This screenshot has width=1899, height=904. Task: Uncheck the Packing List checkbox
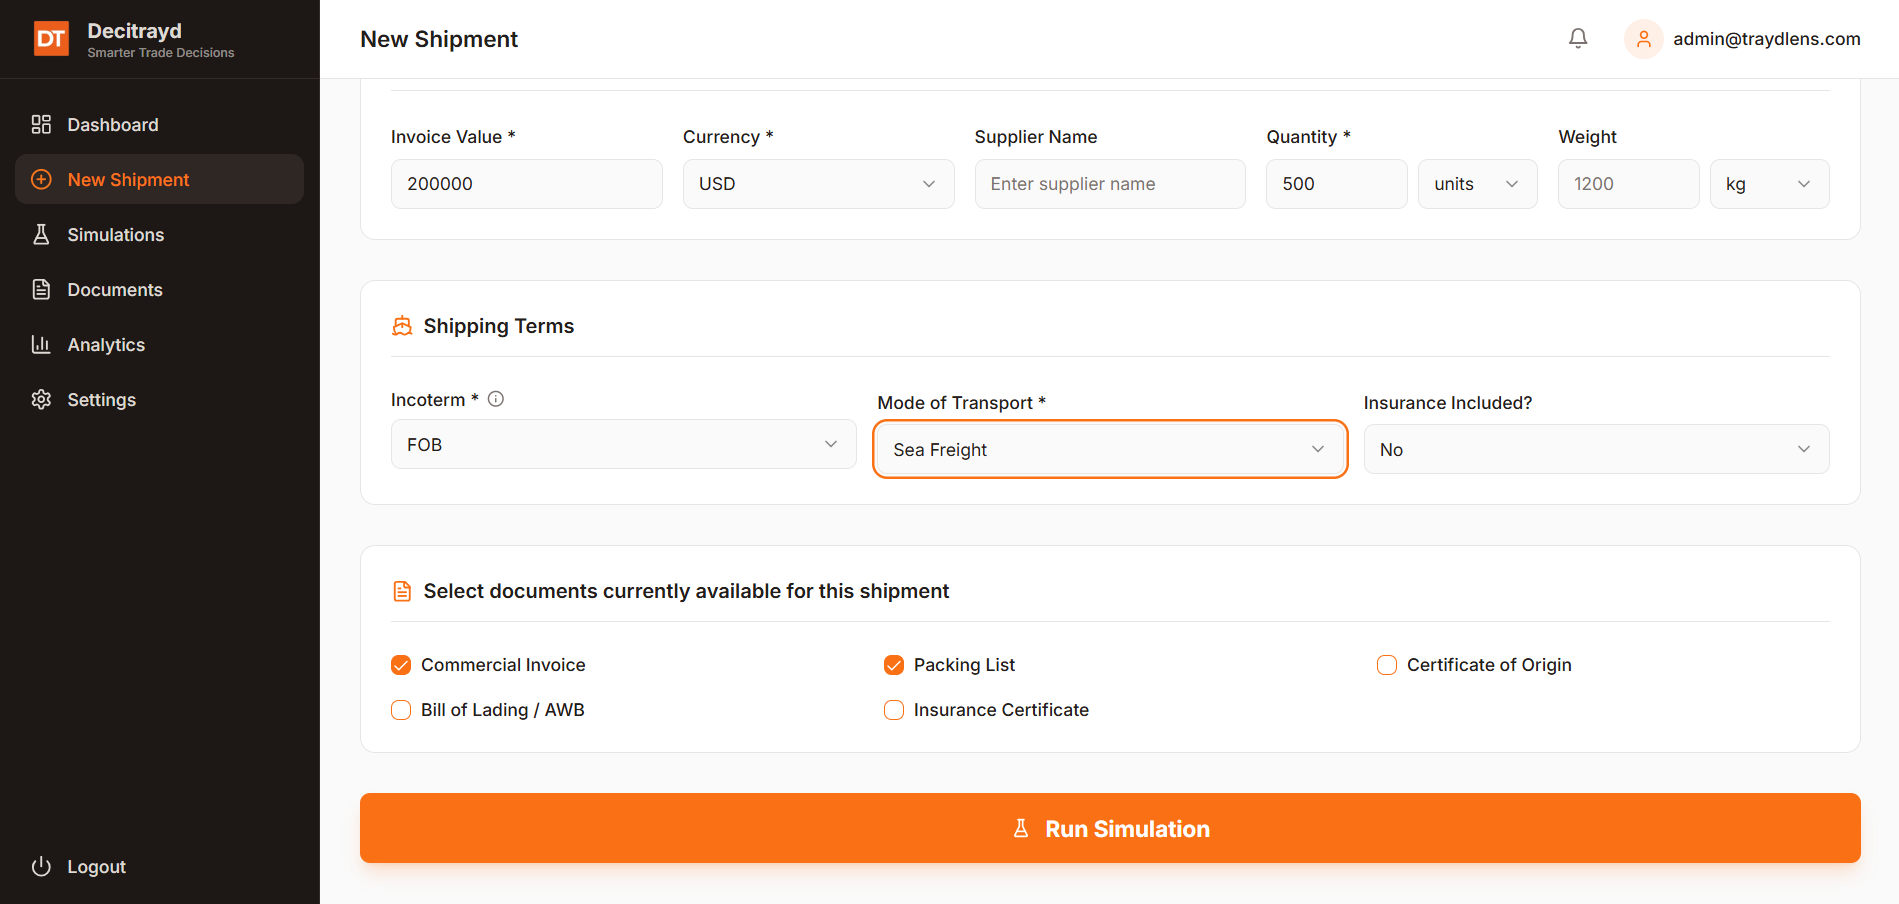click(894, 665)
